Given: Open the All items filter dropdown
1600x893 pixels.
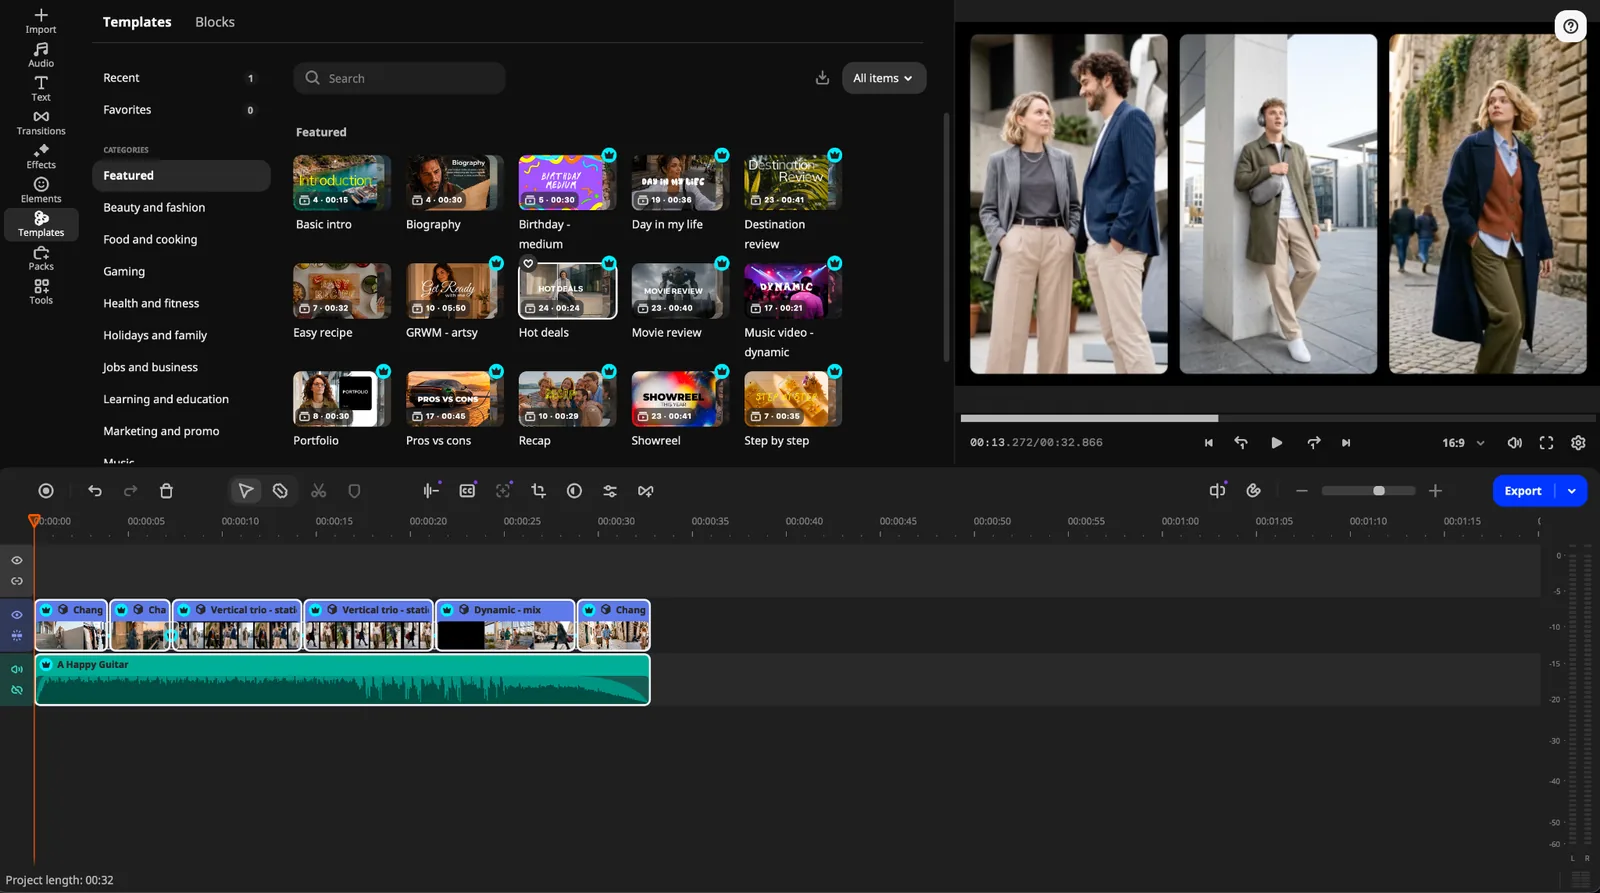Looking at the screenshot, I should (x=883, y=78).
